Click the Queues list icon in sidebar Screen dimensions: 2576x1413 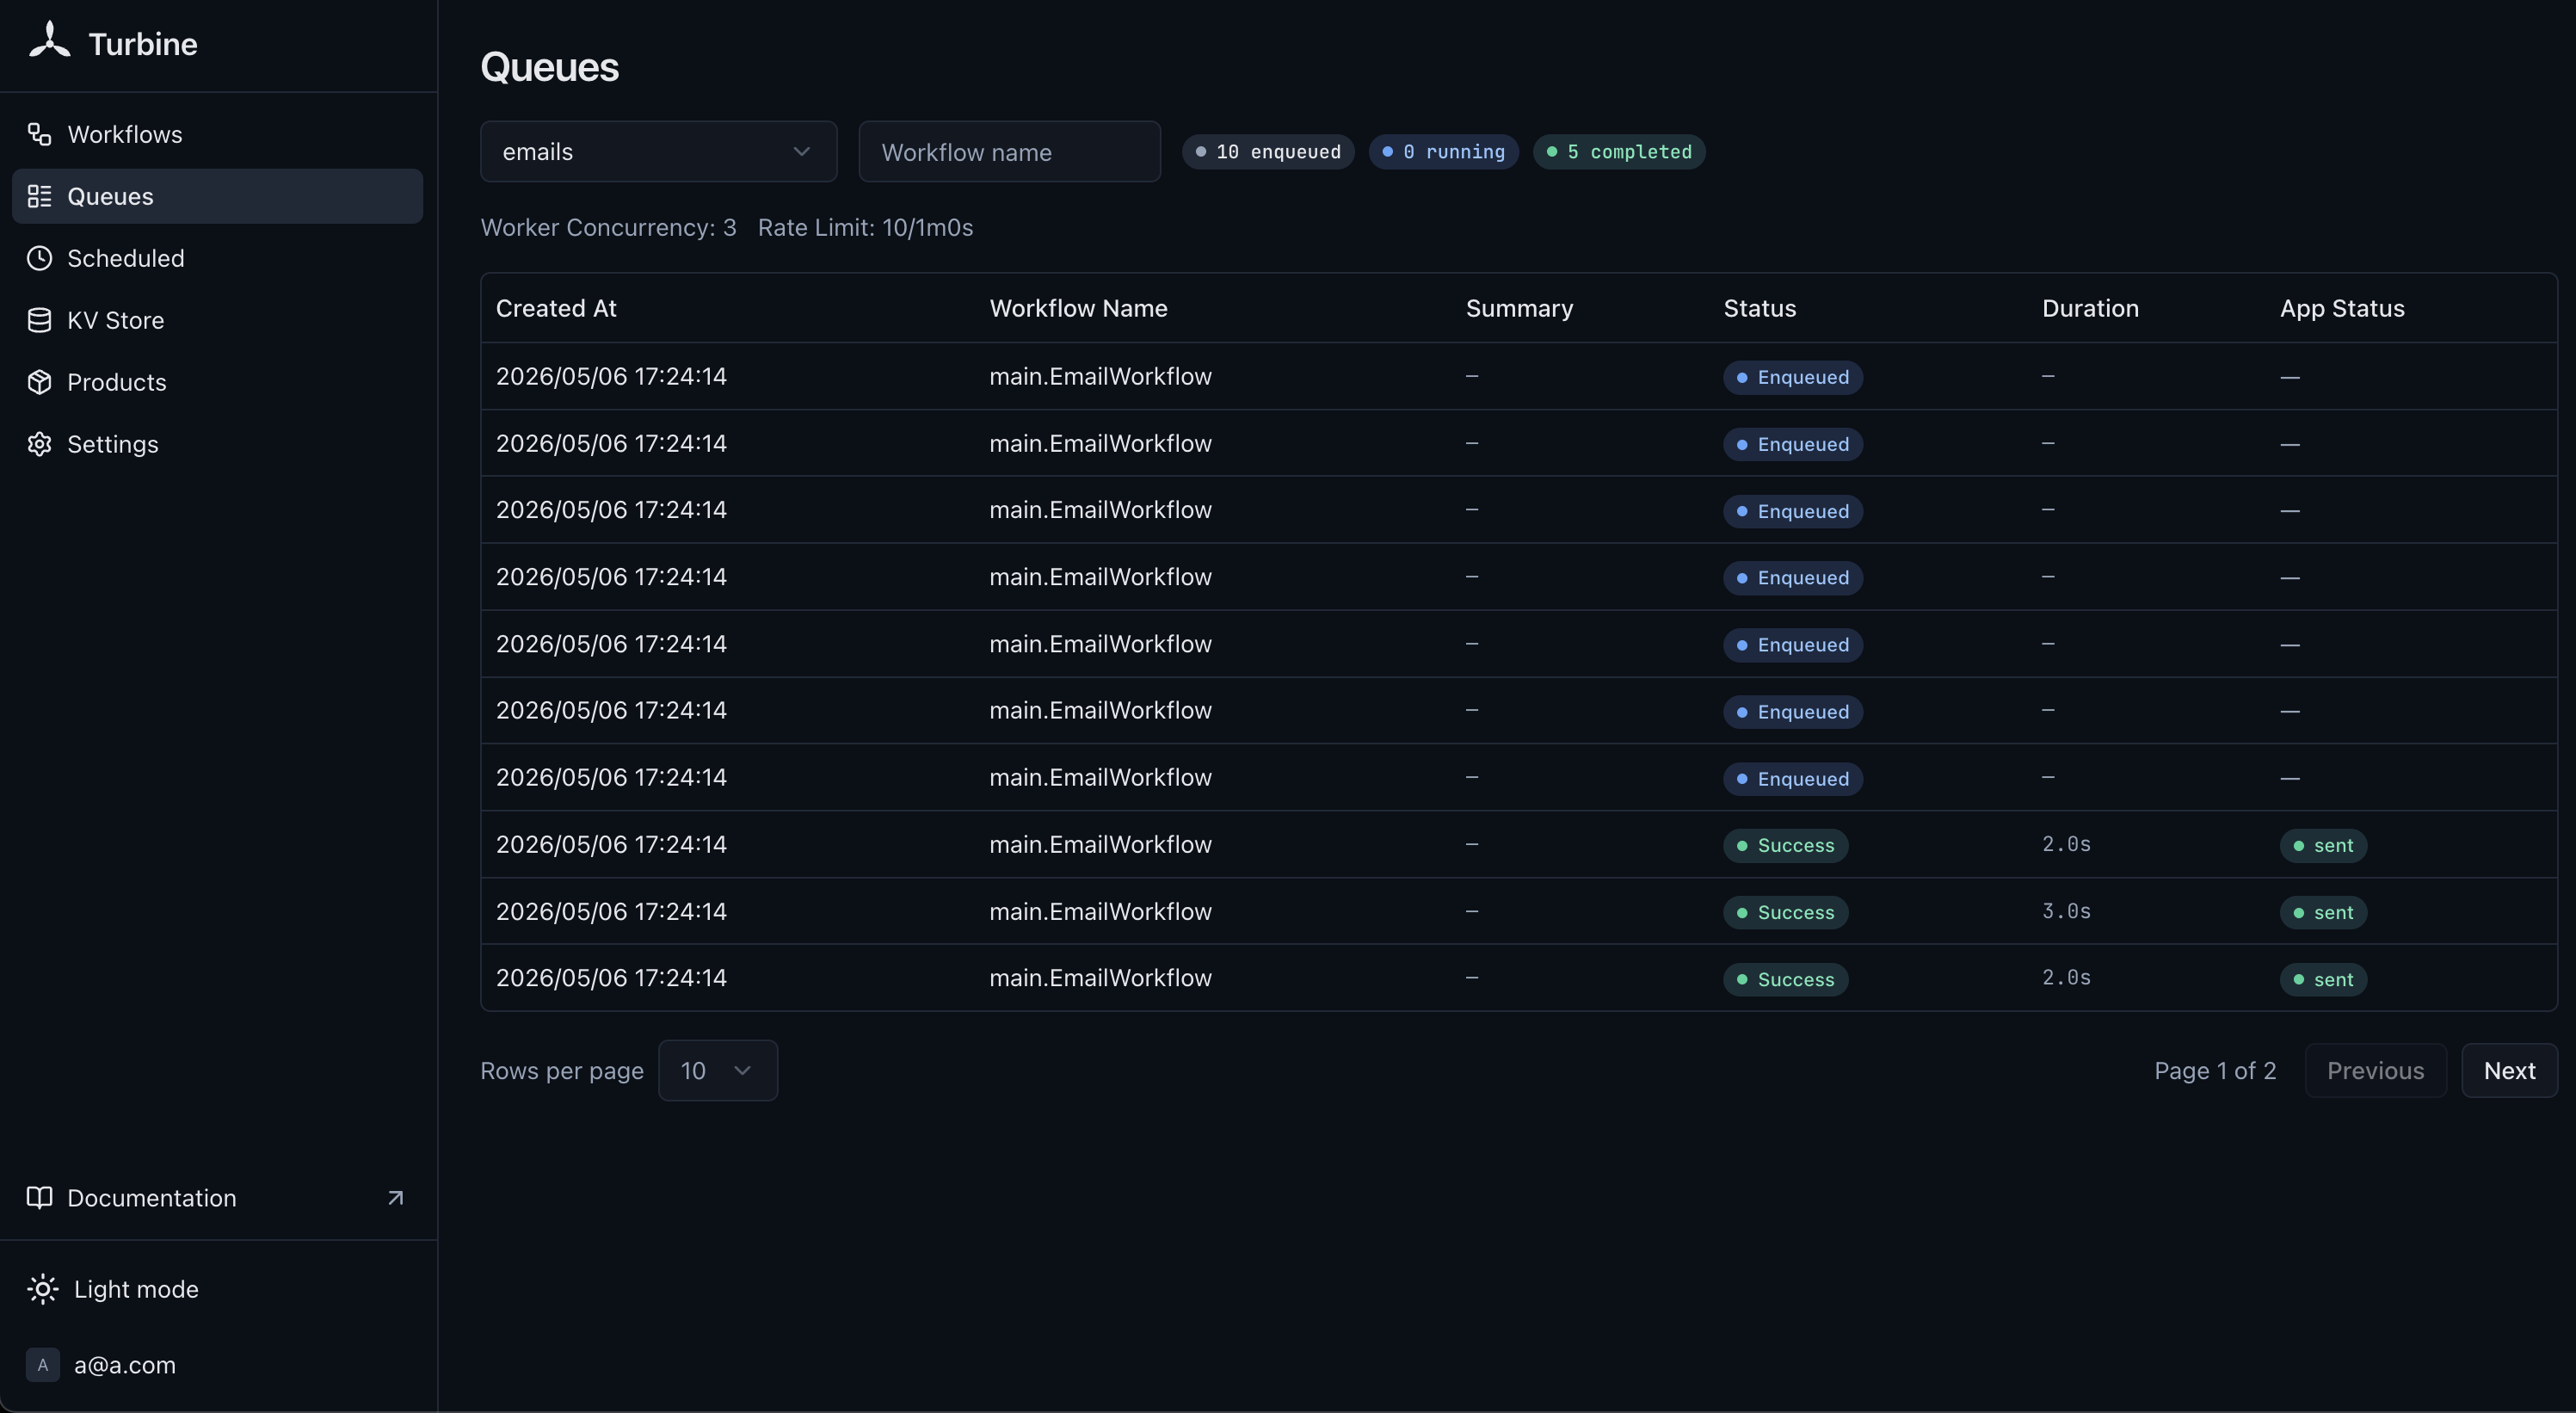pos(39,197)
